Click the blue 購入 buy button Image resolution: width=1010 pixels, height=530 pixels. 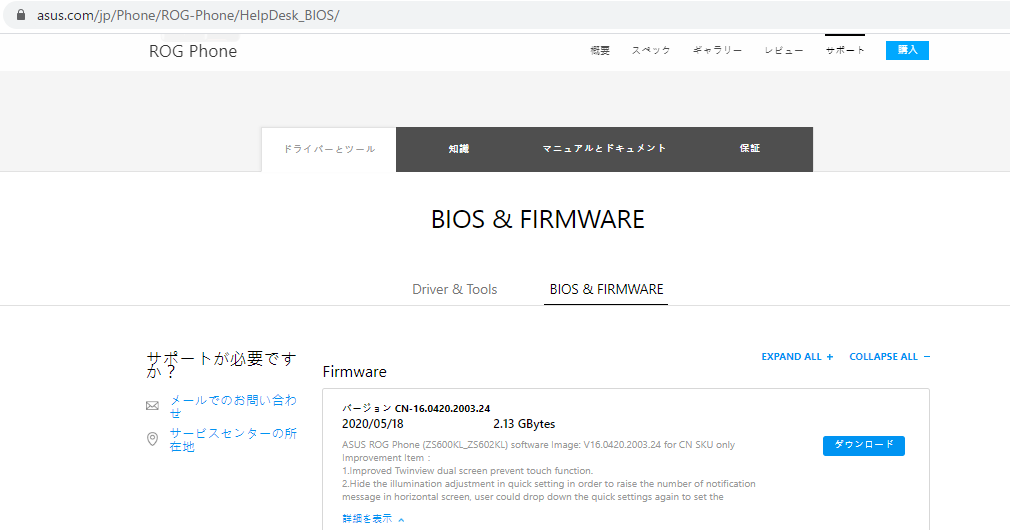tap(907, 50)
